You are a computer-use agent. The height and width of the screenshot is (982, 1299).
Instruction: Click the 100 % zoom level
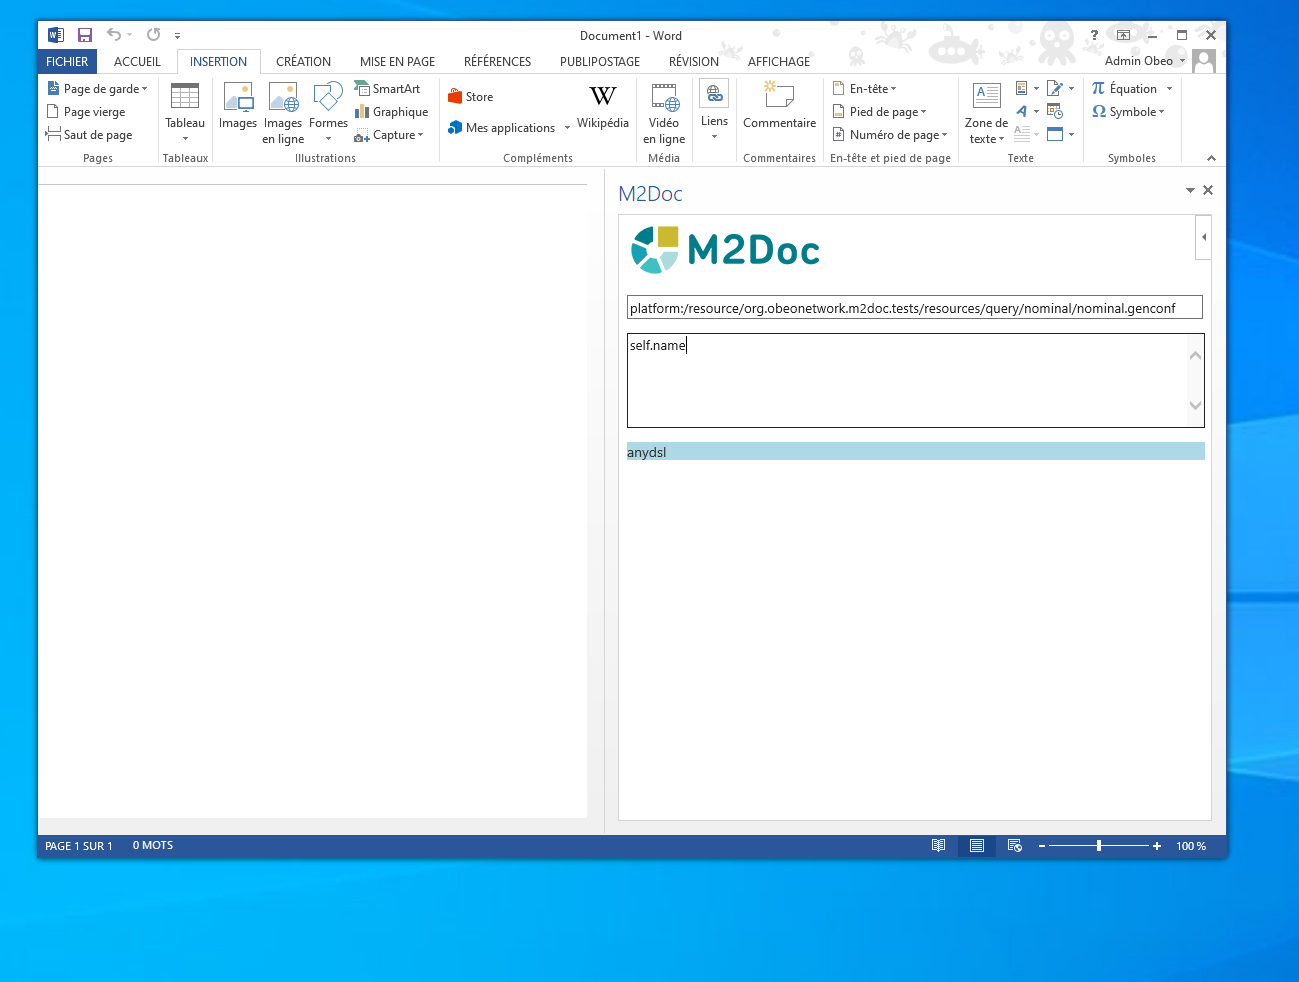pyautogui.click(x=1191, y=846)
